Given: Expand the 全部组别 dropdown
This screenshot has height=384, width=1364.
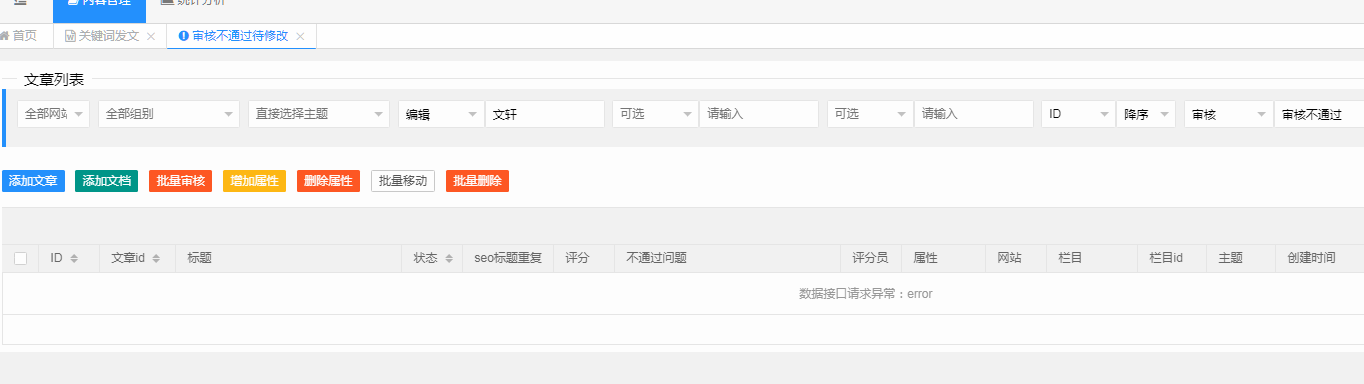Looking at the screenshot, I should pos(169,114).
